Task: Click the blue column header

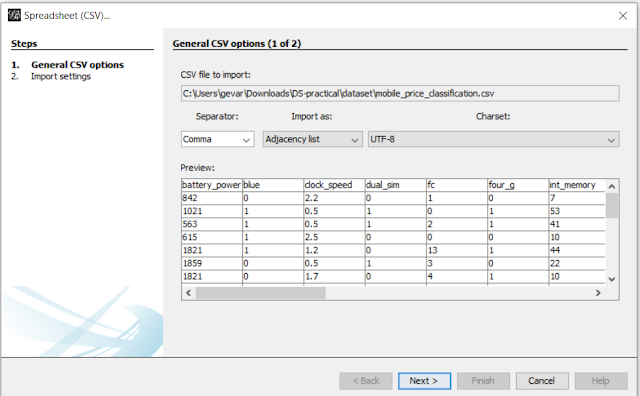Action: (273, 185)
